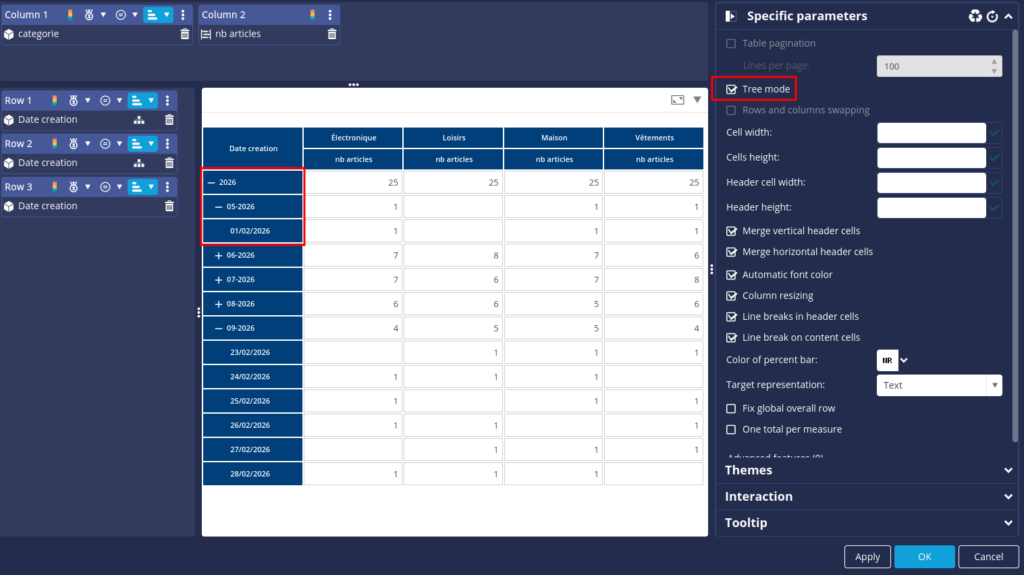Open the Target representation dropdown

pos(938,386)
